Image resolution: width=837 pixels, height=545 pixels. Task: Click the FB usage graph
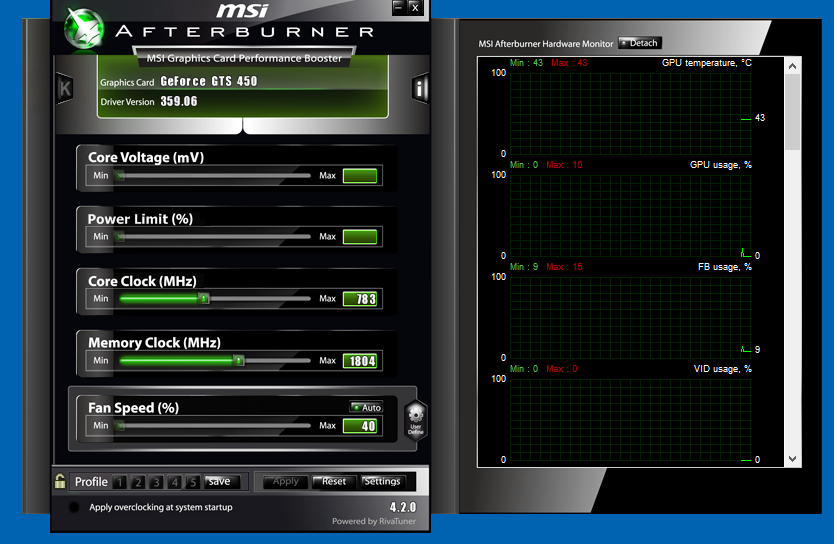(x=630, y=318)
